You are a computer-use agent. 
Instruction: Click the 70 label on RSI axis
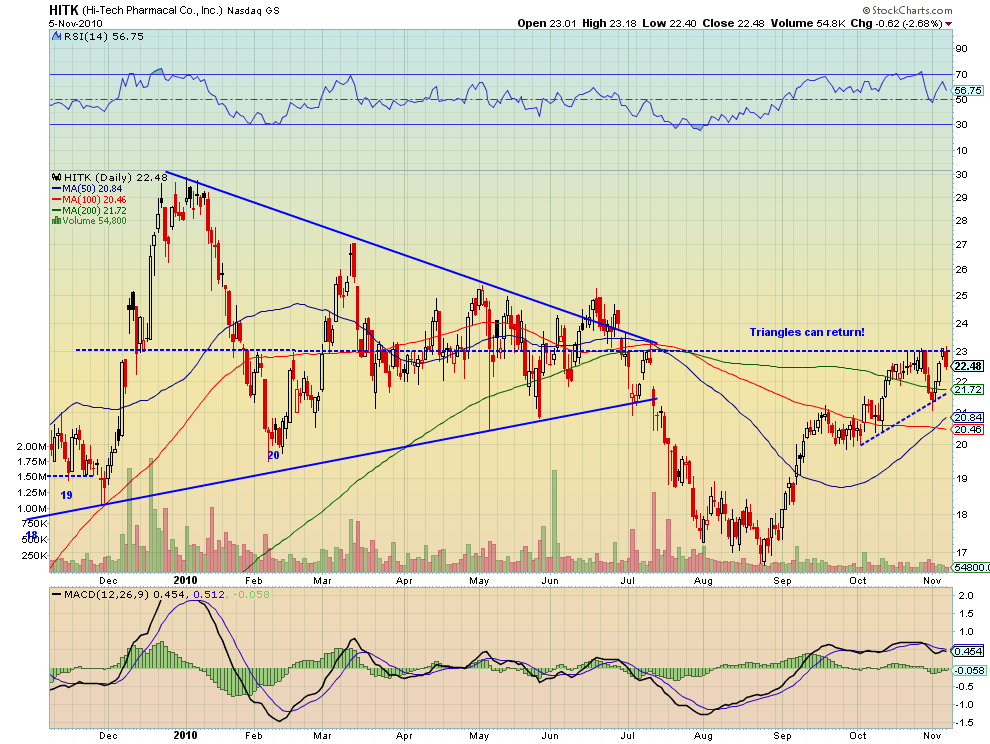961,75
